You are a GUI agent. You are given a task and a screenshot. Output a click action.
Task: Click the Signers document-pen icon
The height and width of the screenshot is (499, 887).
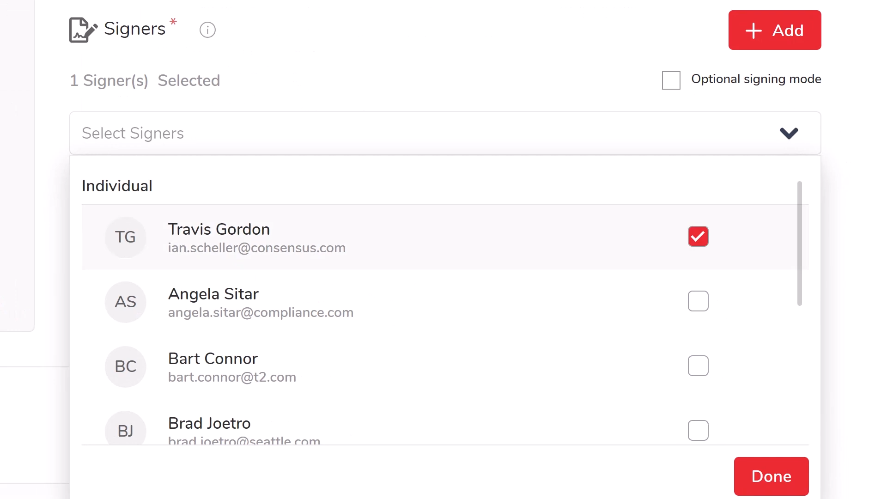click(83, 30)
